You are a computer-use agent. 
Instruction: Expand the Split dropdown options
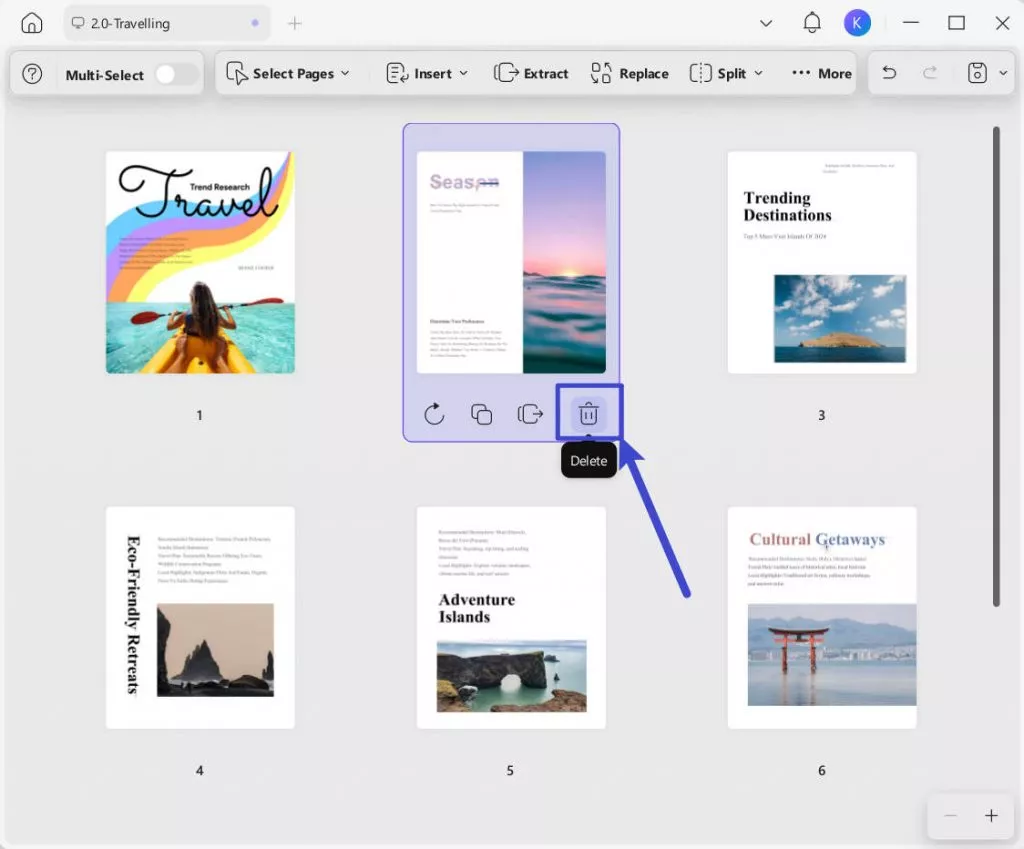726,73
